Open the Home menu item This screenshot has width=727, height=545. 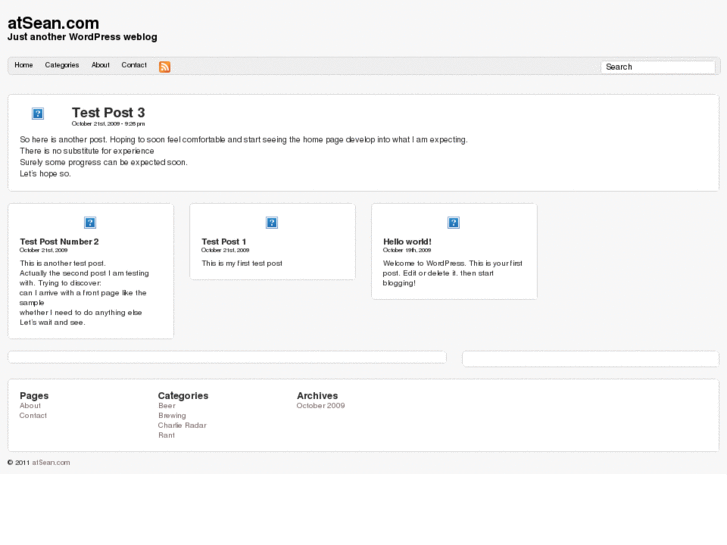(24, 65)
